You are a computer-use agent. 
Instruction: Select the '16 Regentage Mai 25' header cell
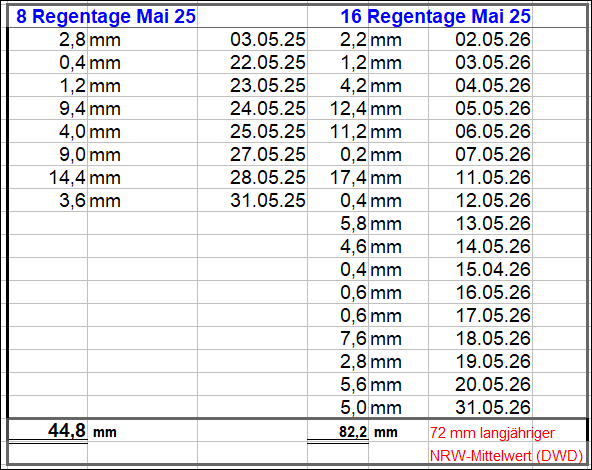pyautogui.click(x=435, y=16)
